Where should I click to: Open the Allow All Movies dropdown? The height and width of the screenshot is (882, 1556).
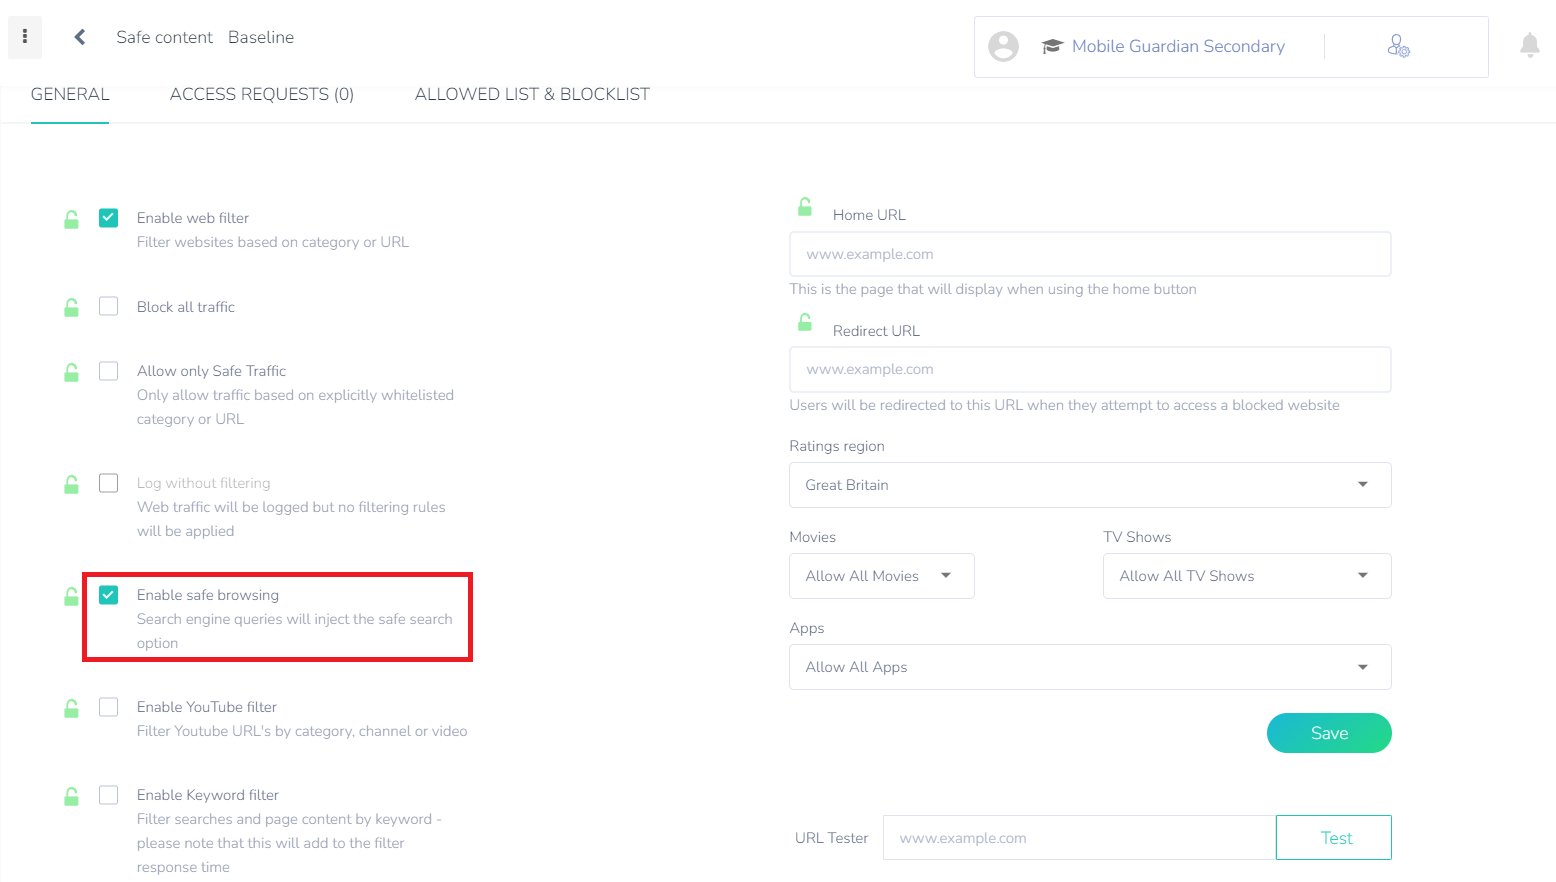[882, 576]
